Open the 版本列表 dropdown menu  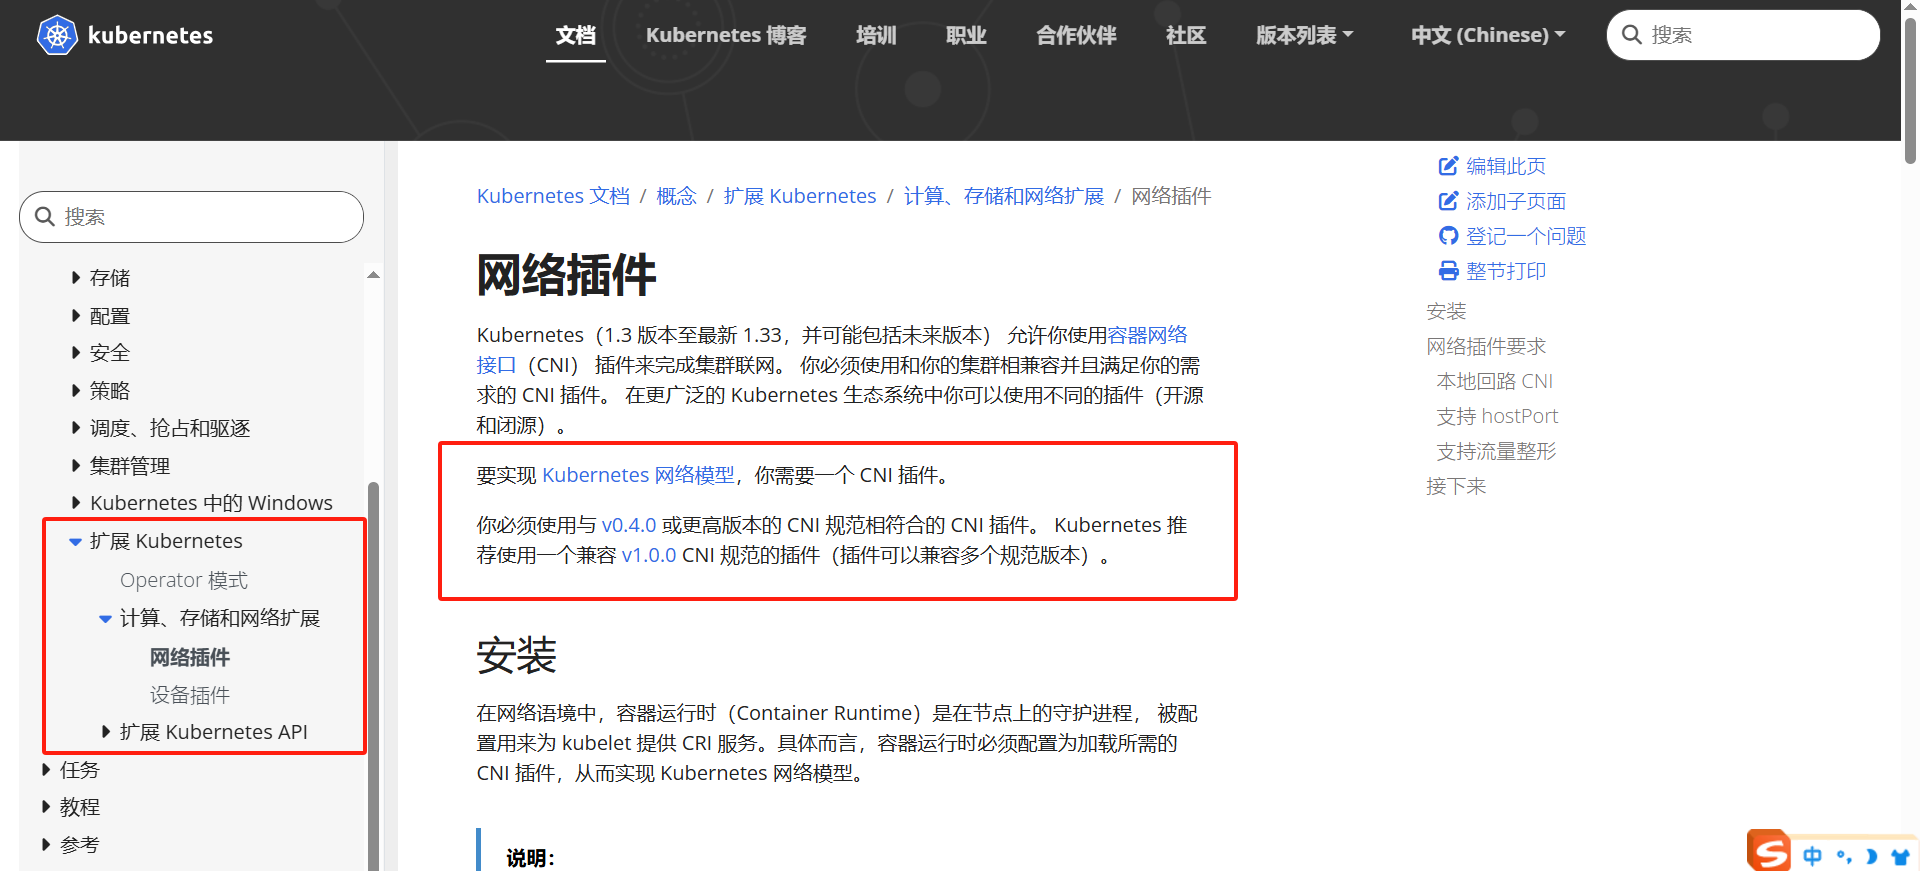click(1304, 35)
